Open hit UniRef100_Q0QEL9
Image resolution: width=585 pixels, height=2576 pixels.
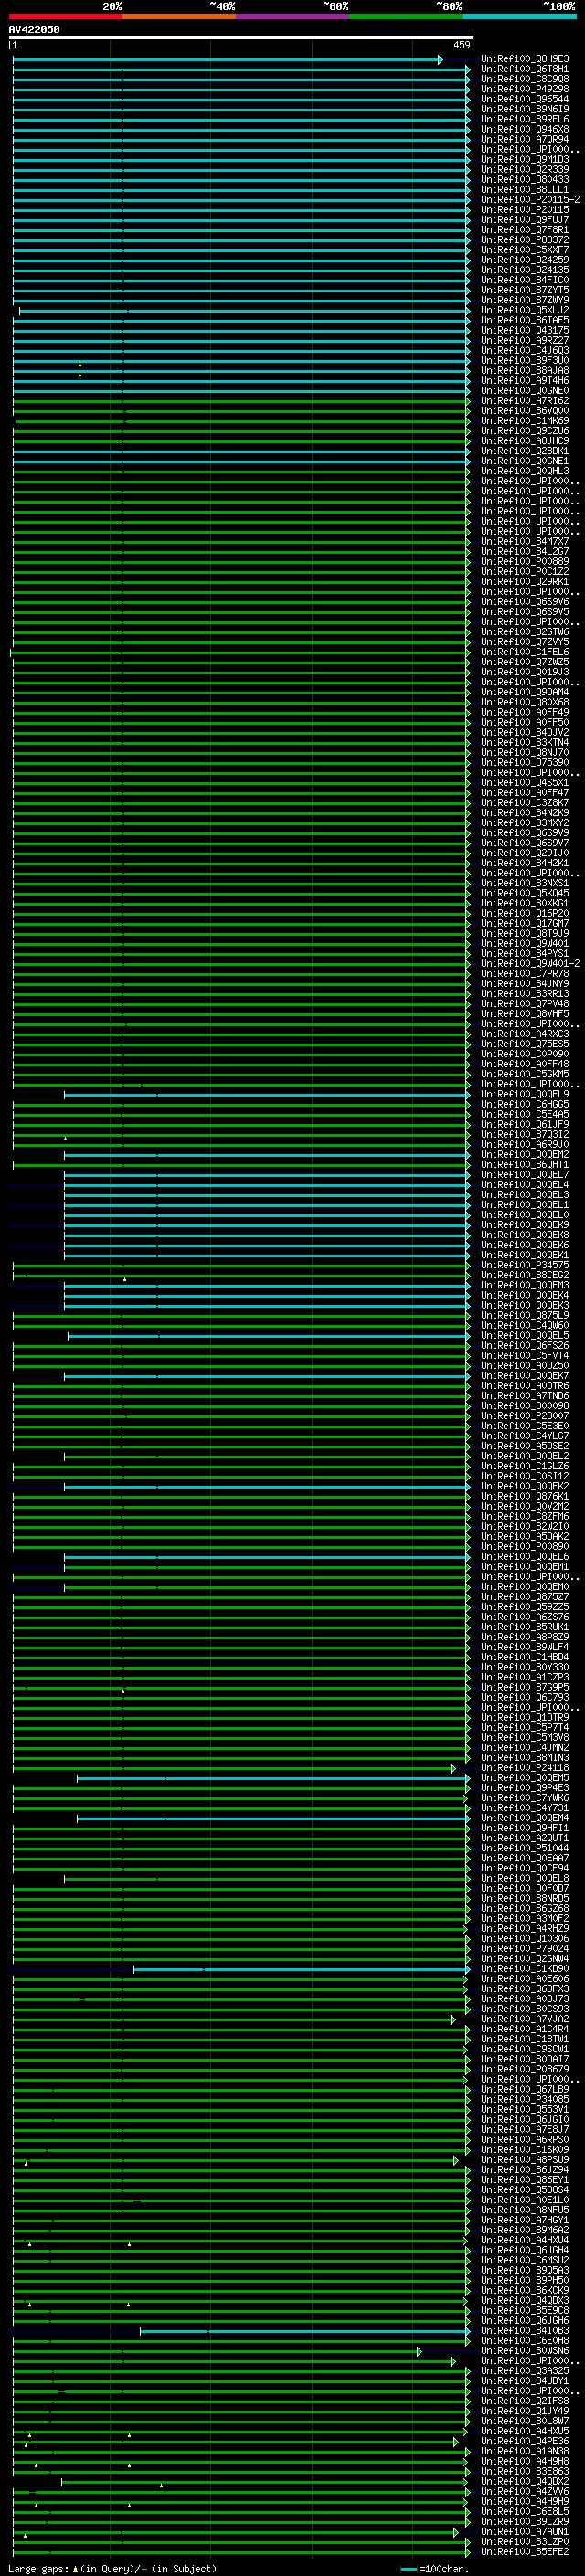click(525, 1095)
